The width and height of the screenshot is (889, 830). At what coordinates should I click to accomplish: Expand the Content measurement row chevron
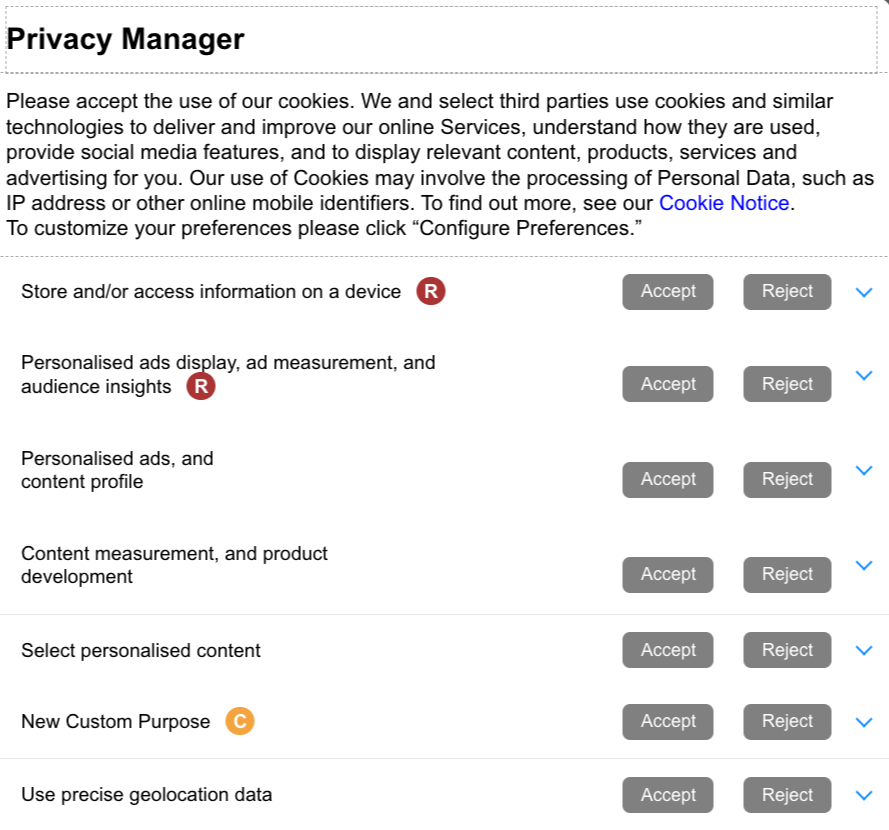pyautogui.click(x=863, y=565)
